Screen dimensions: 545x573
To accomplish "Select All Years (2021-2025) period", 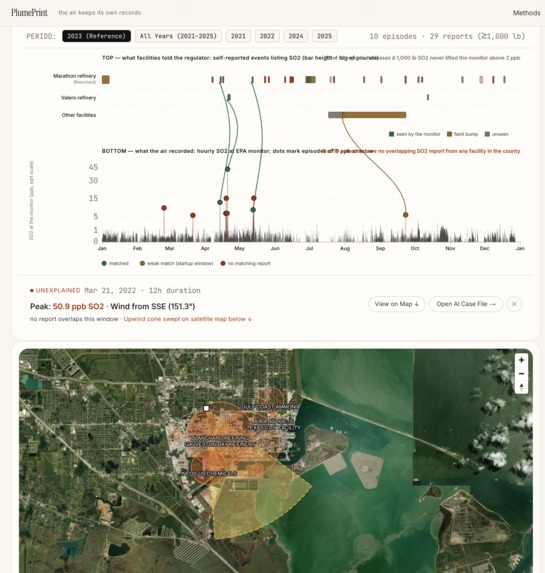I will pos(178,36).
